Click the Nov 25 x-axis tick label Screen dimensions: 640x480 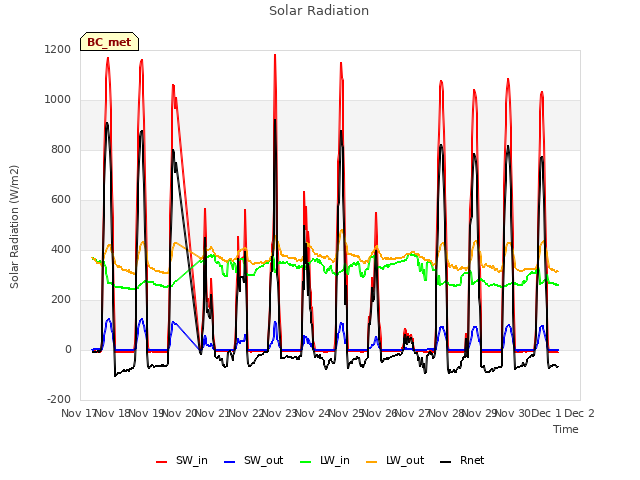[x=346, y=413]
